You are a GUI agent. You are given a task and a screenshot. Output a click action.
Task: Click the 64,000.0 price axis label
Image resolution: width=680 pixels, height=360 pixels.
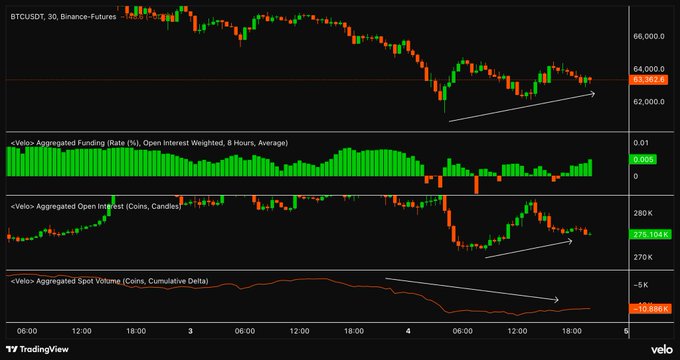pyautogui.click(x=649, y=69)
